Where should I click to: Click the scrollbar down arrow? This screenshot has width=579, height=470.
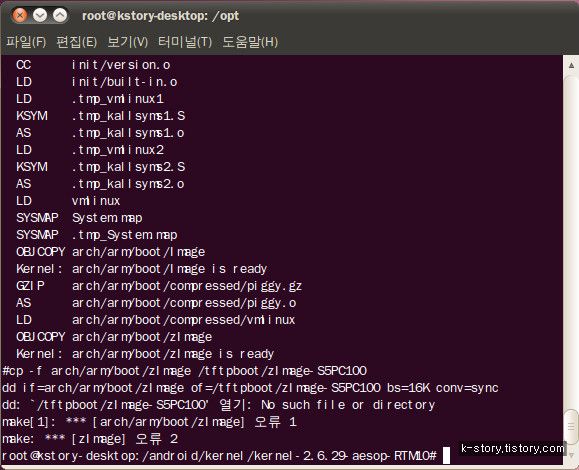click(x=571, y=455)
